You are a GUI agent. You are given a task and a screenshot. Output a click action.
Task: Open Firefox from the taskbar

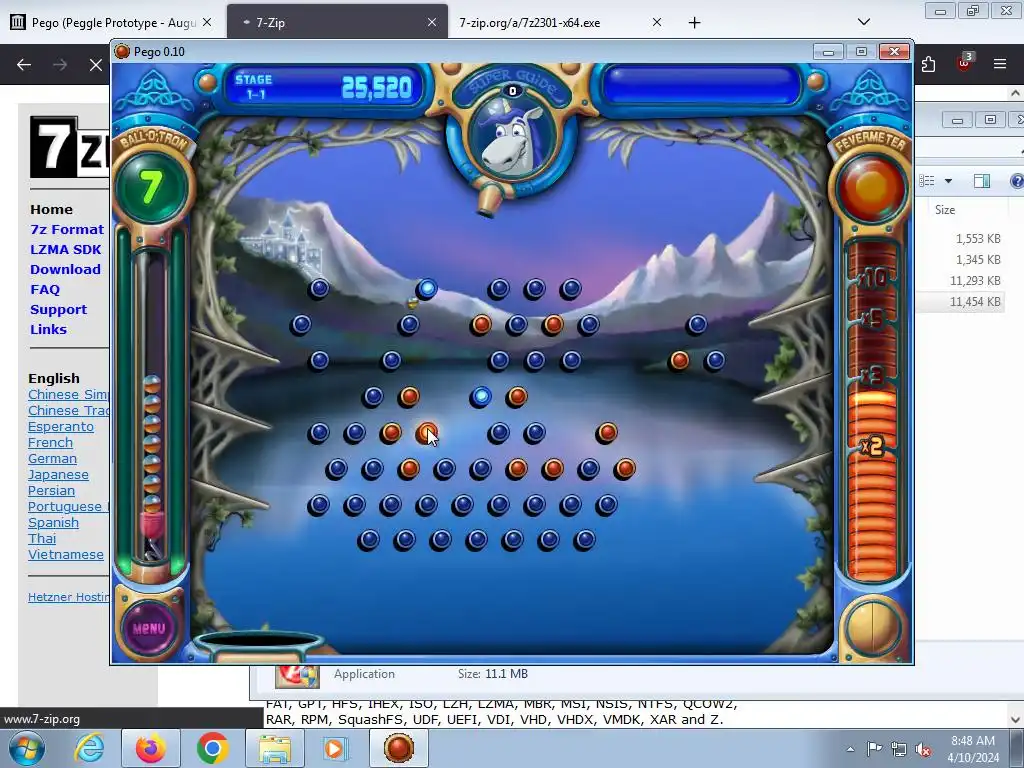click(150, 748)
